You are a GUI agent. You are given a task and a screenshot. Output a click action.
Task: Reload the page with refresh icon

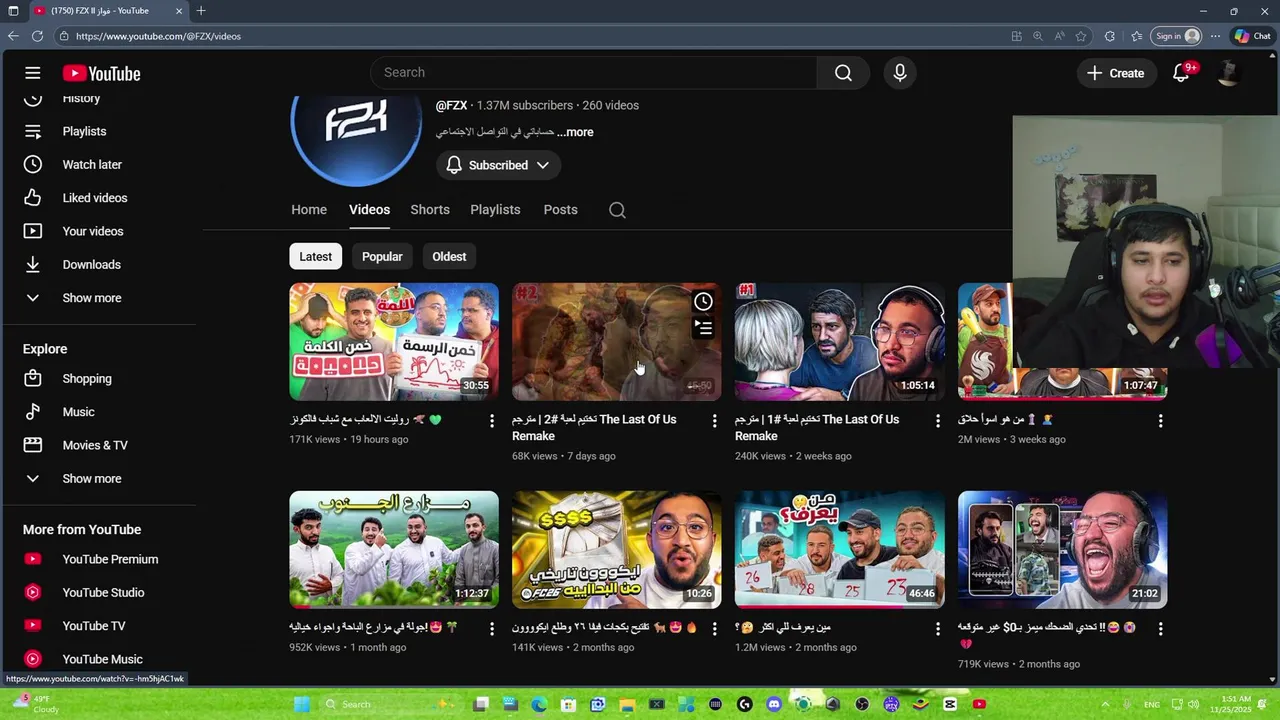click(37, 36)
